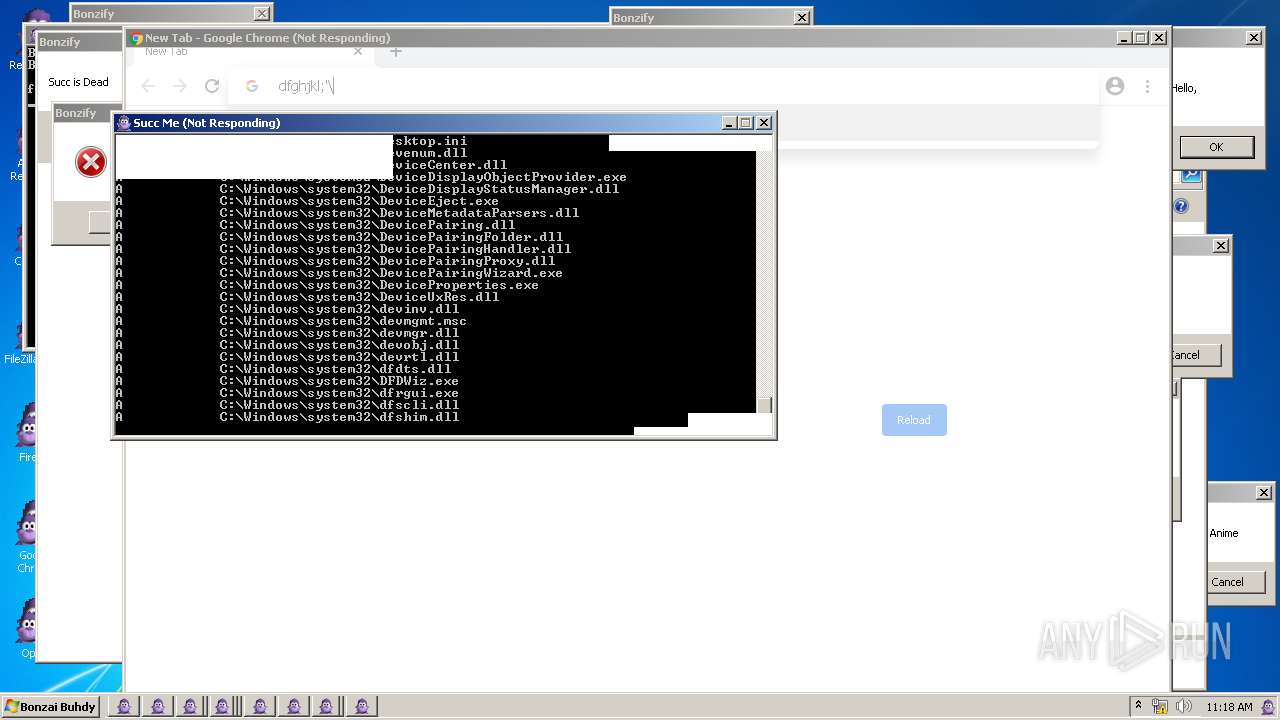Image resolution: width=1280 pixels, height=720 pixels.
Task: Close the New Tab tab in Chrome
Action: pos(358,51)
